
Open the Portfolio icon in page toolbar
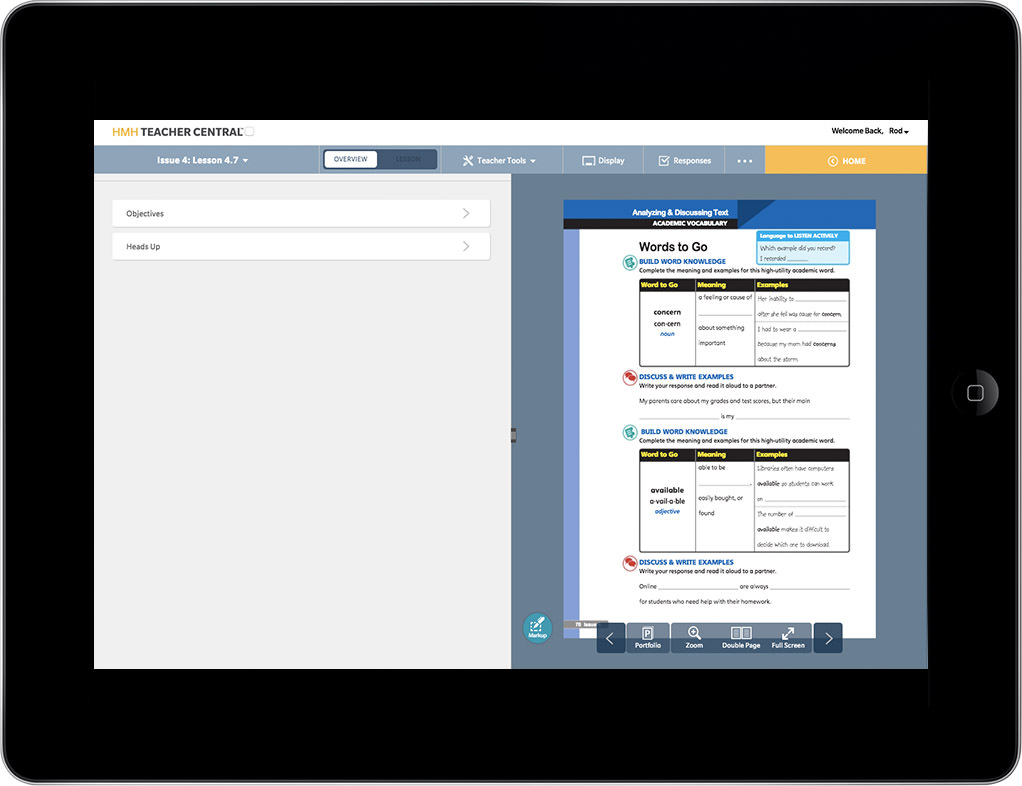coord(648,637)
